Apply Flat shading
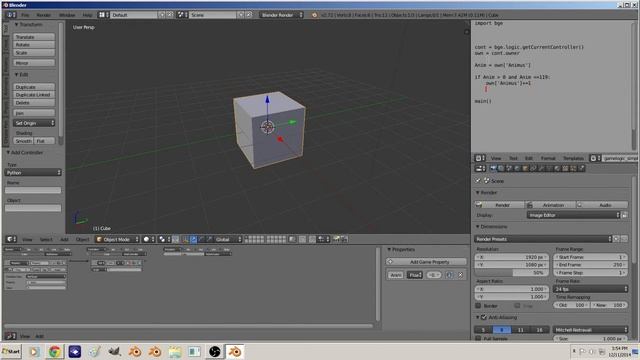 tap(44, 141)
